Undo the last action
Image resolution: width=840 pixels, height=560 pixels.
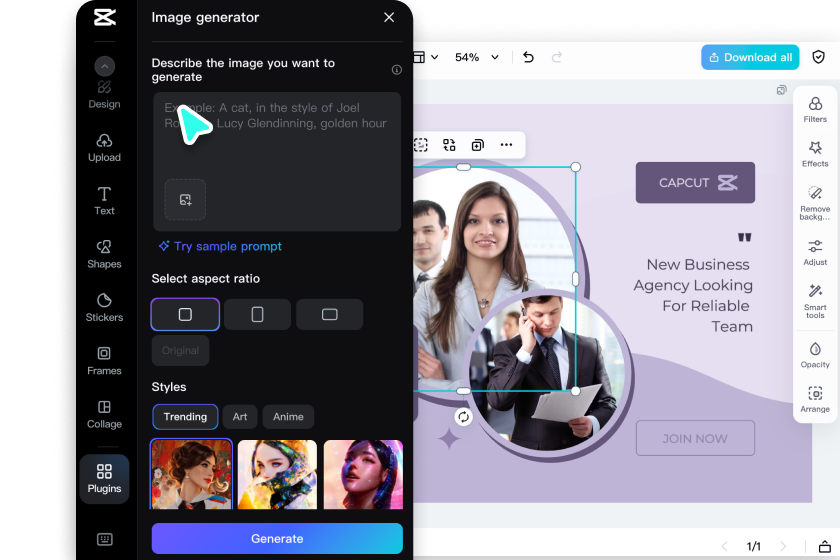tap(528, 57)
